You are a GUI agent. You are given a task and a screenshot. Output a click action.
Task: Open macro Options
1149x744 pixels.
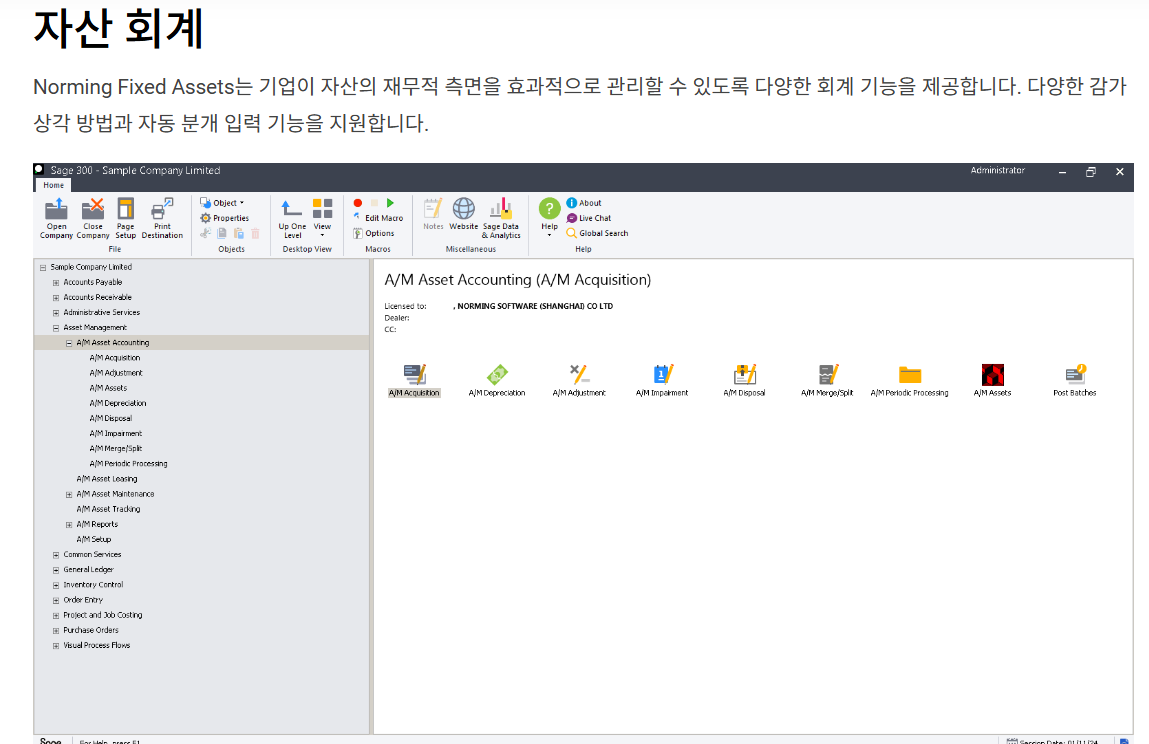point(374,233)
